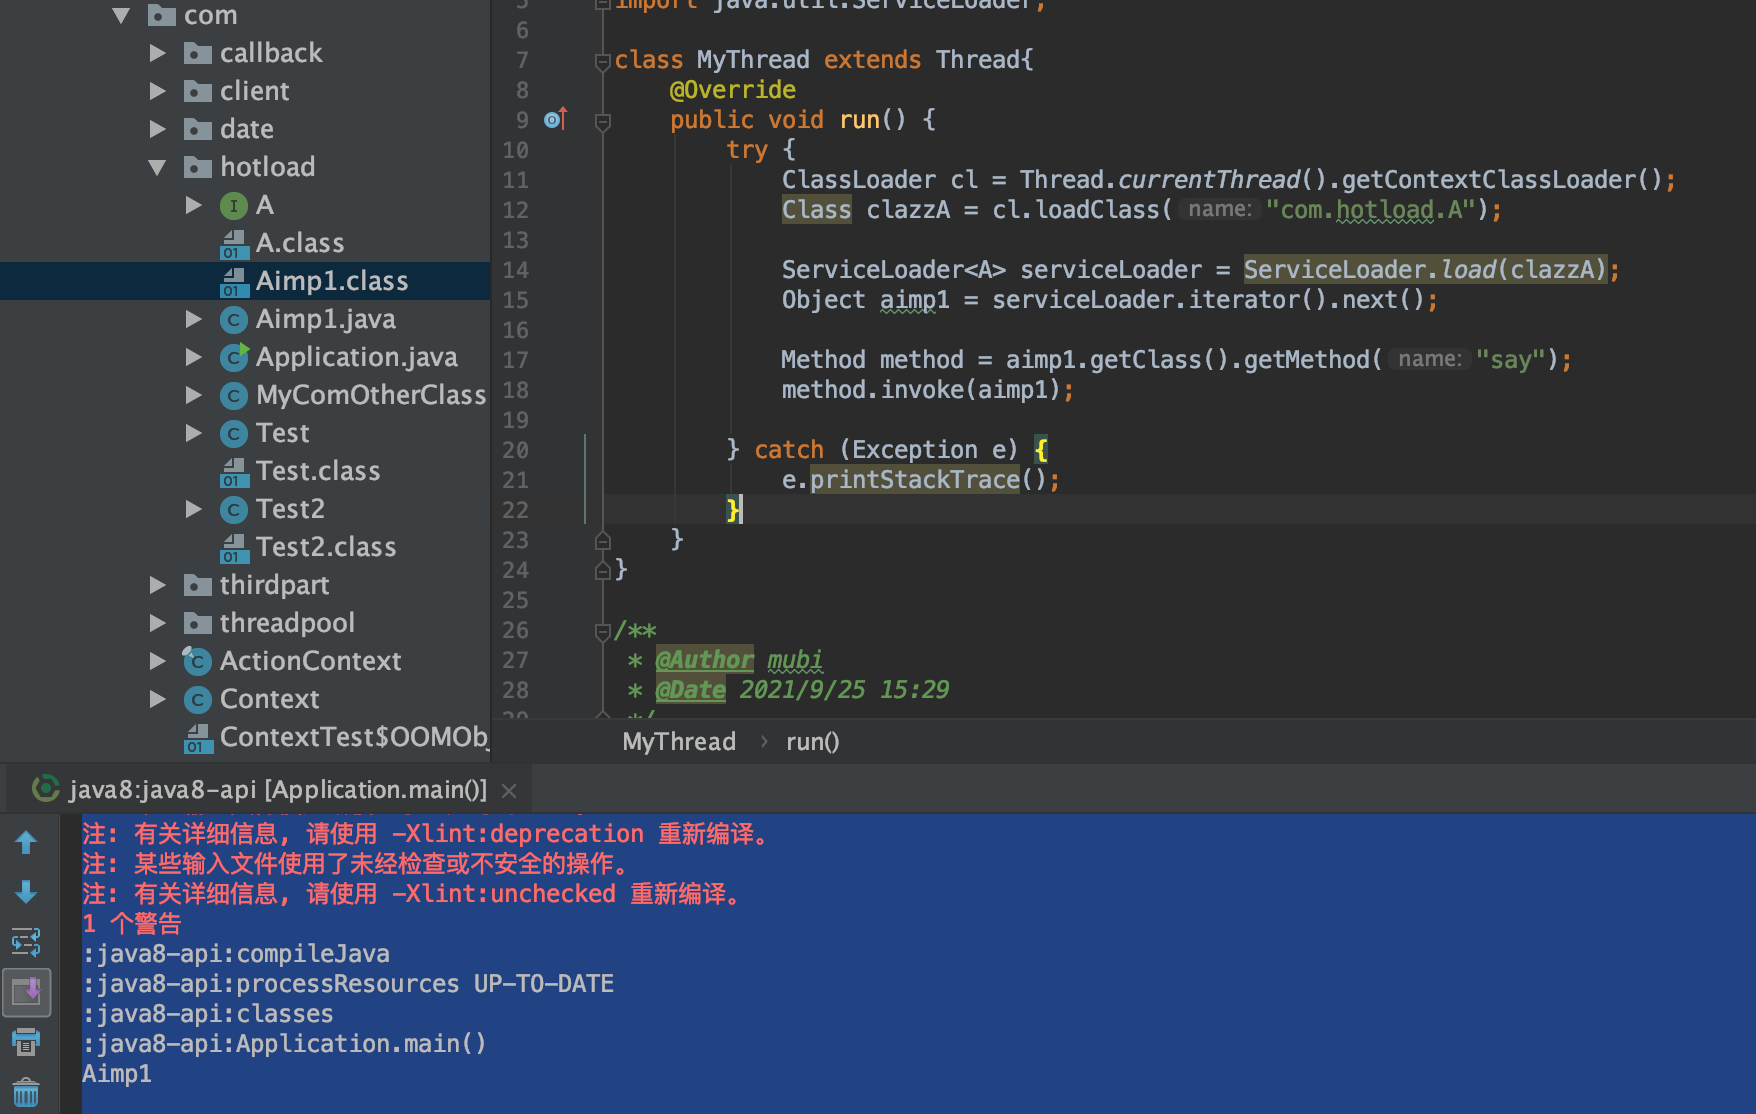Toggle soft-wrap in the console toolbar

[x=26, y=941]
